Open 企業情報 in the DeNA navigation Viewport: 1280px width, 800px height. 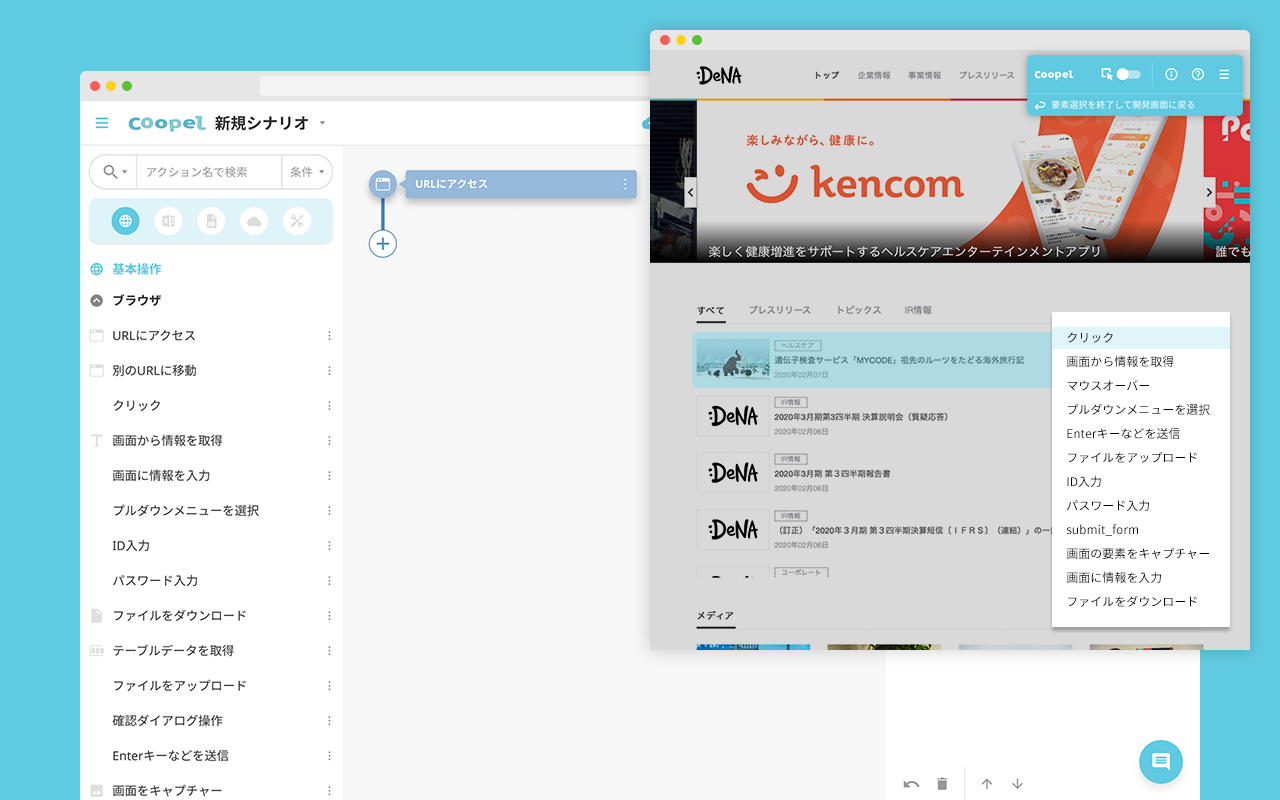(874, 75)
